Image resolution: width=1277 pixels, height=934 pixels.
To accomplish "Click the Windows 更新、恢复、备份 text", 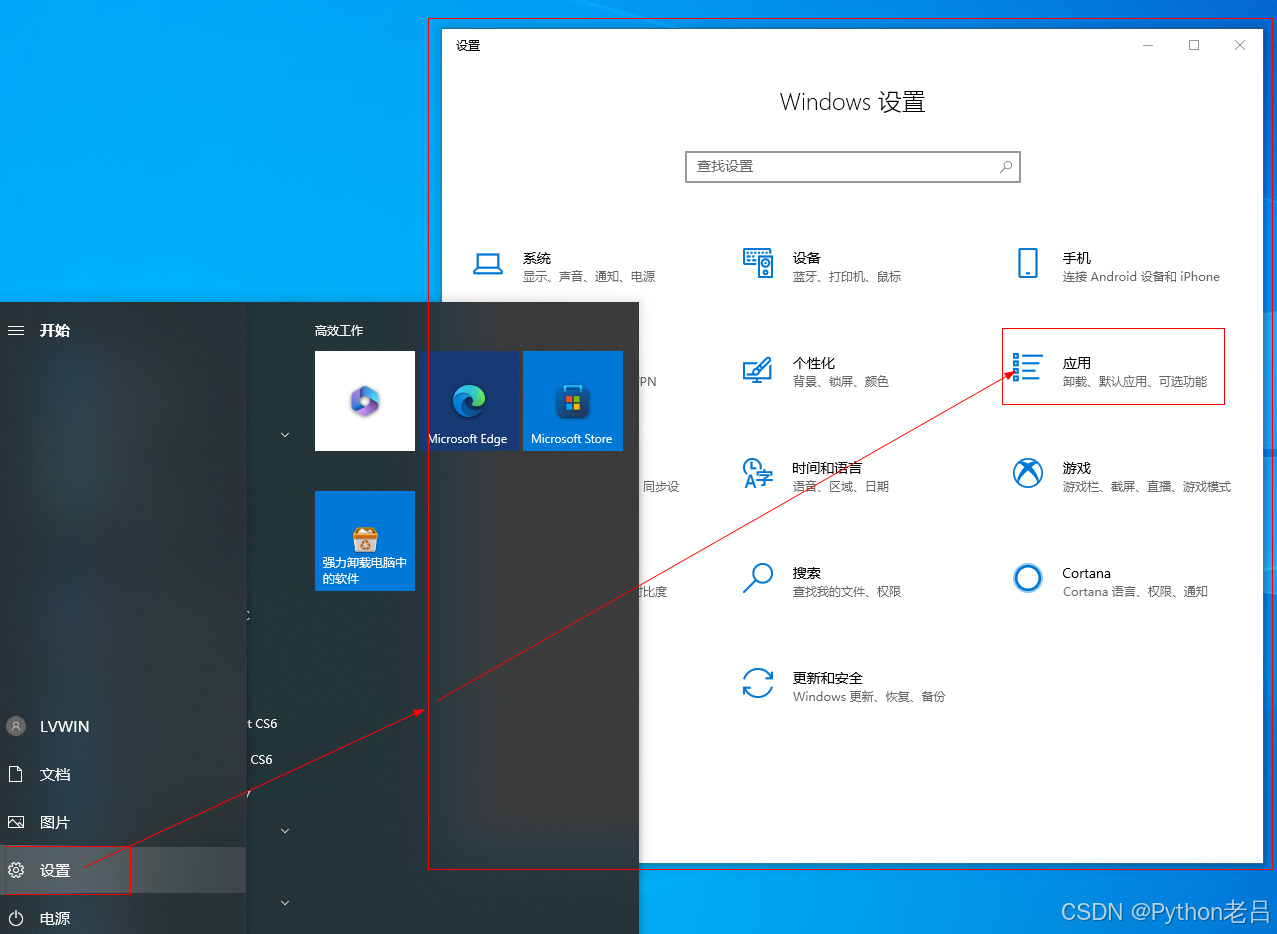I will [869, 697].
